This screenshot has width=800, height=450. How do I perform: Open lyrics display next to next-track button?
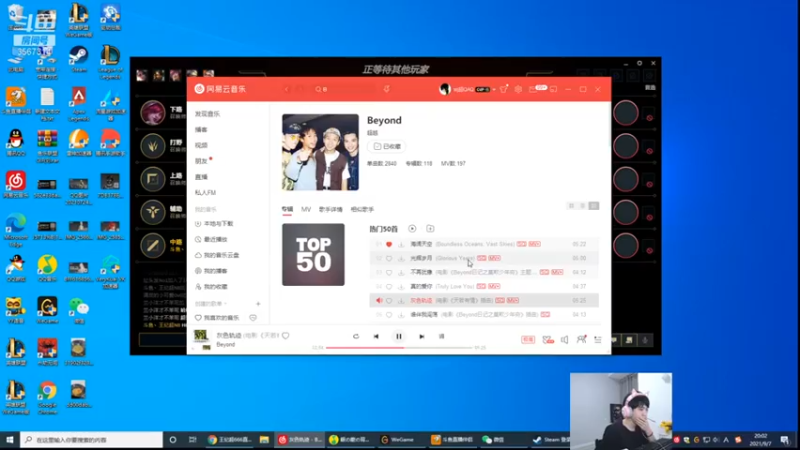[x=442, y=337]
